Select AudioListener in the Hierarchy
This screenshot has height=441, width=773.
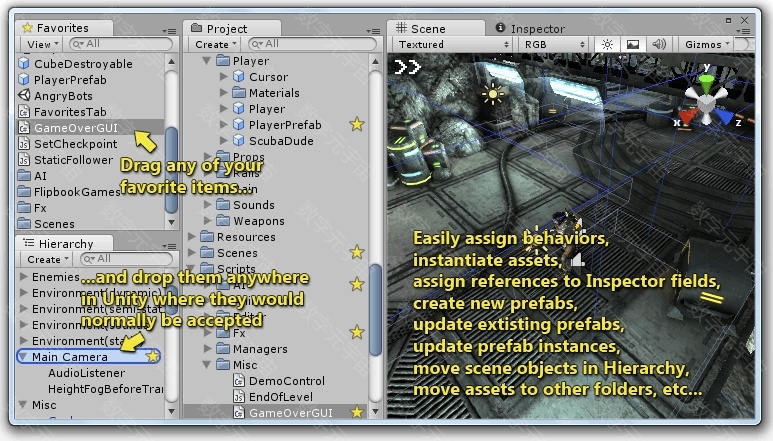pos(86,373)
